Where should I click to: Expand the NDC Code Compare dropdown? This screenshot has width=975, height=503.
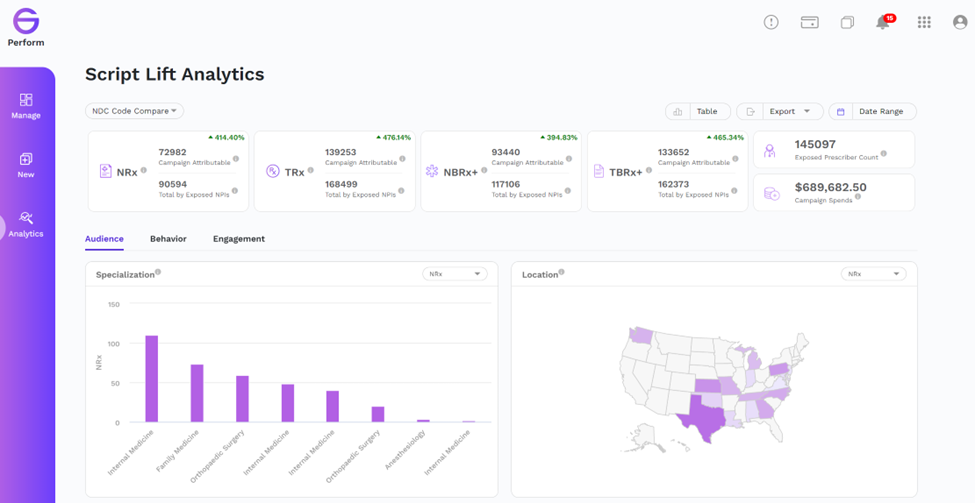(134, 111)
